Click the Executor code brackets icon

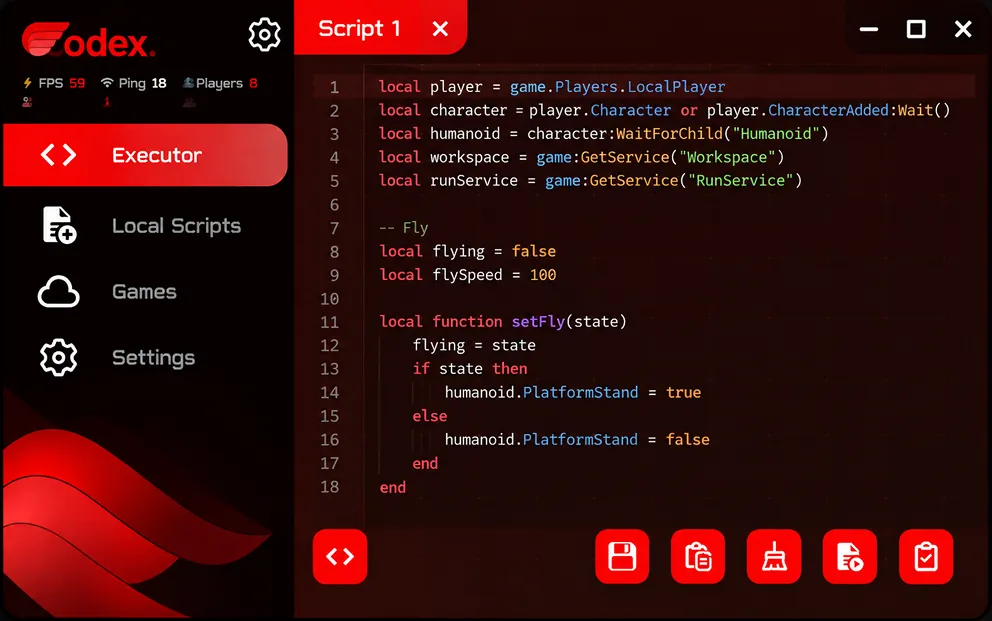(59, 155)
